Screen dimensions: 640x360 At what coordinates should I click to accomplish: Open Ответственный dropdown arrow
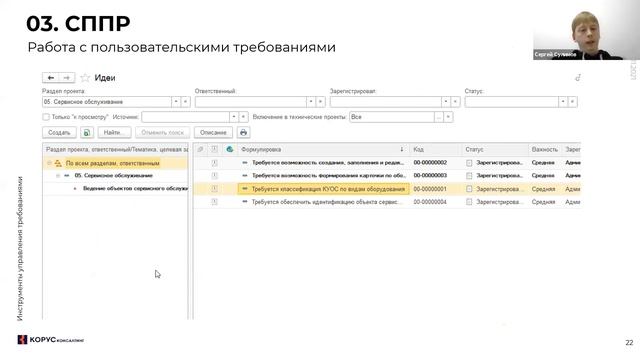[x=311, y=102]
